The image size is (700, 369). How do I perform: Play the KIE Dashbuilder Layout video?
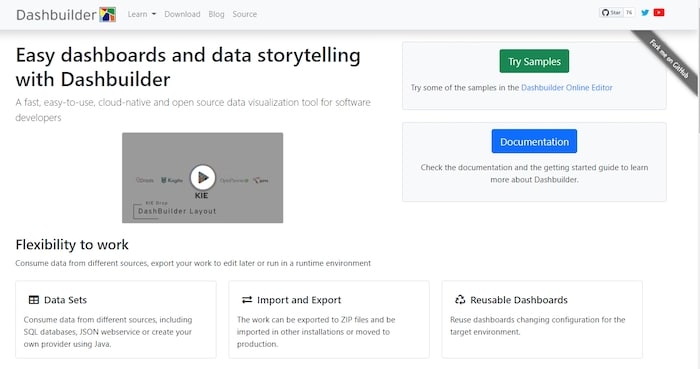[x=203, y=177]
